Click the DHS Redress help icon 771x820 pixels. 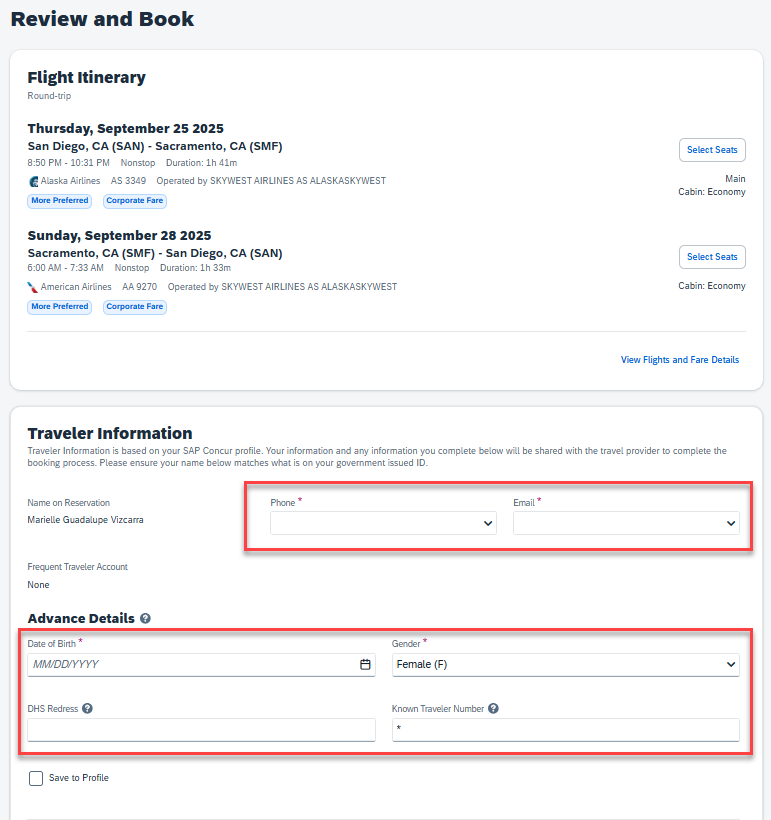click(87, 709)
